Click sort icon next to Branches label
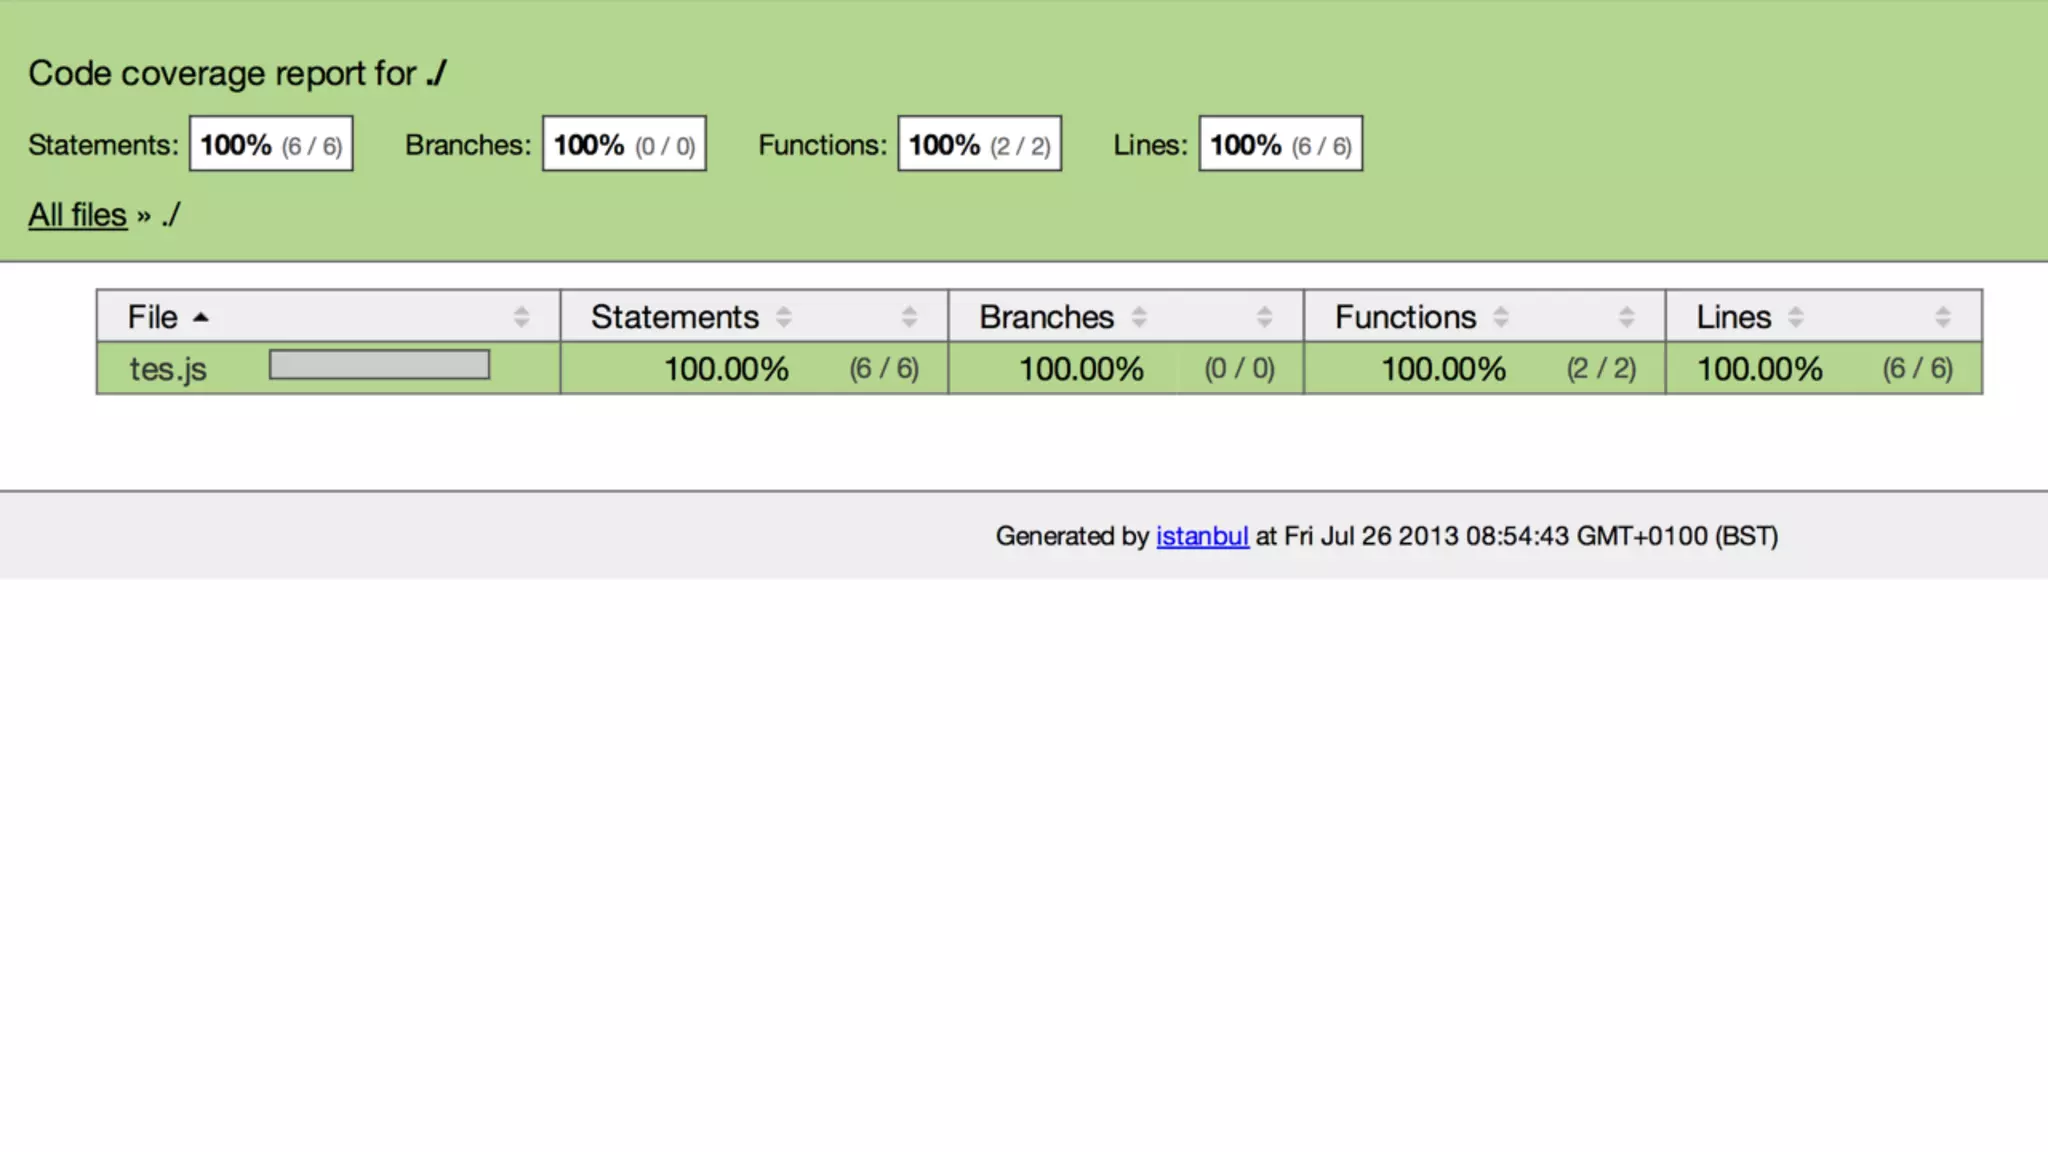 (1139, 318)
